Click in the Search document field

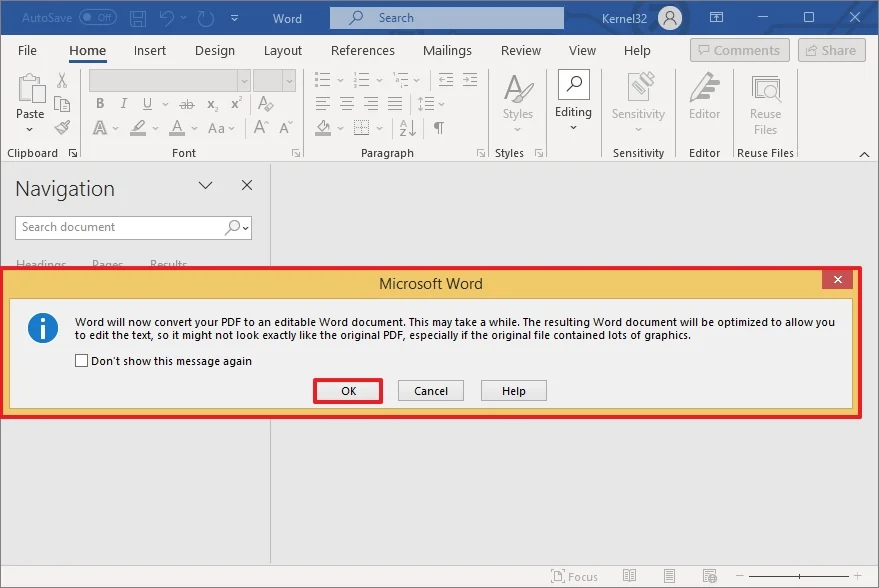[x=133, y=228]
